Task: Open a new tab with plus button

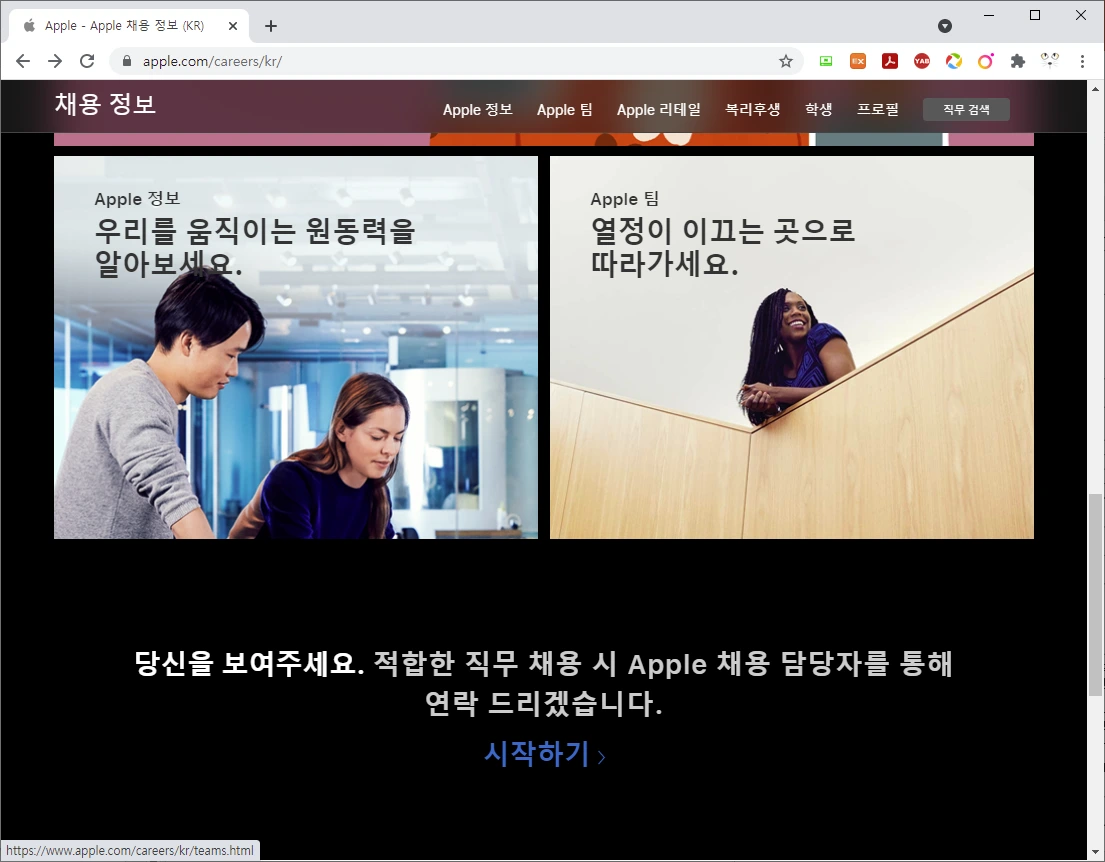Action: tap(271, 26)
